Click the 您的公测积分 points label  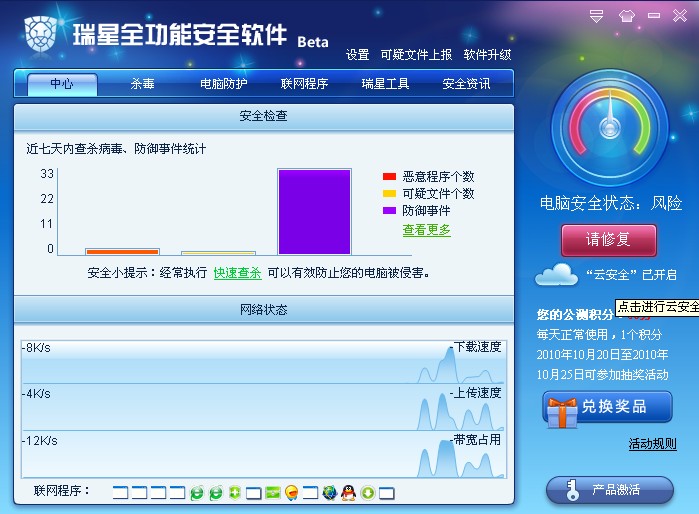[575, 315]
